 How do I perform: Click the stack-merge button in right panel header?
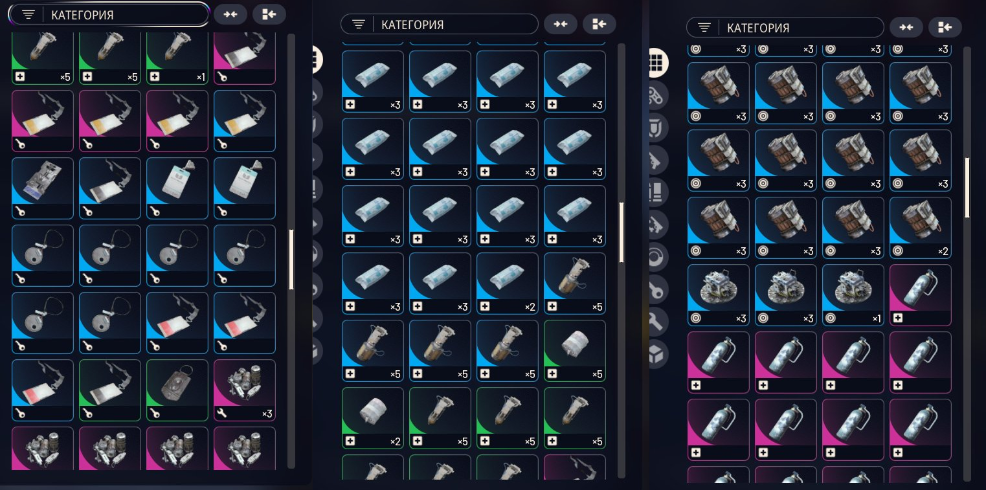[x=944, y=28]
